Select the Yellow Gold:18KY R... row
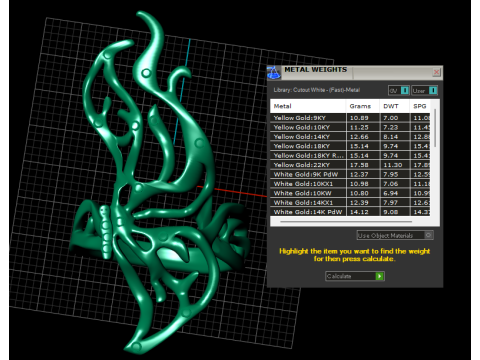This screenshot has height=360, width=480. point(350,155)
